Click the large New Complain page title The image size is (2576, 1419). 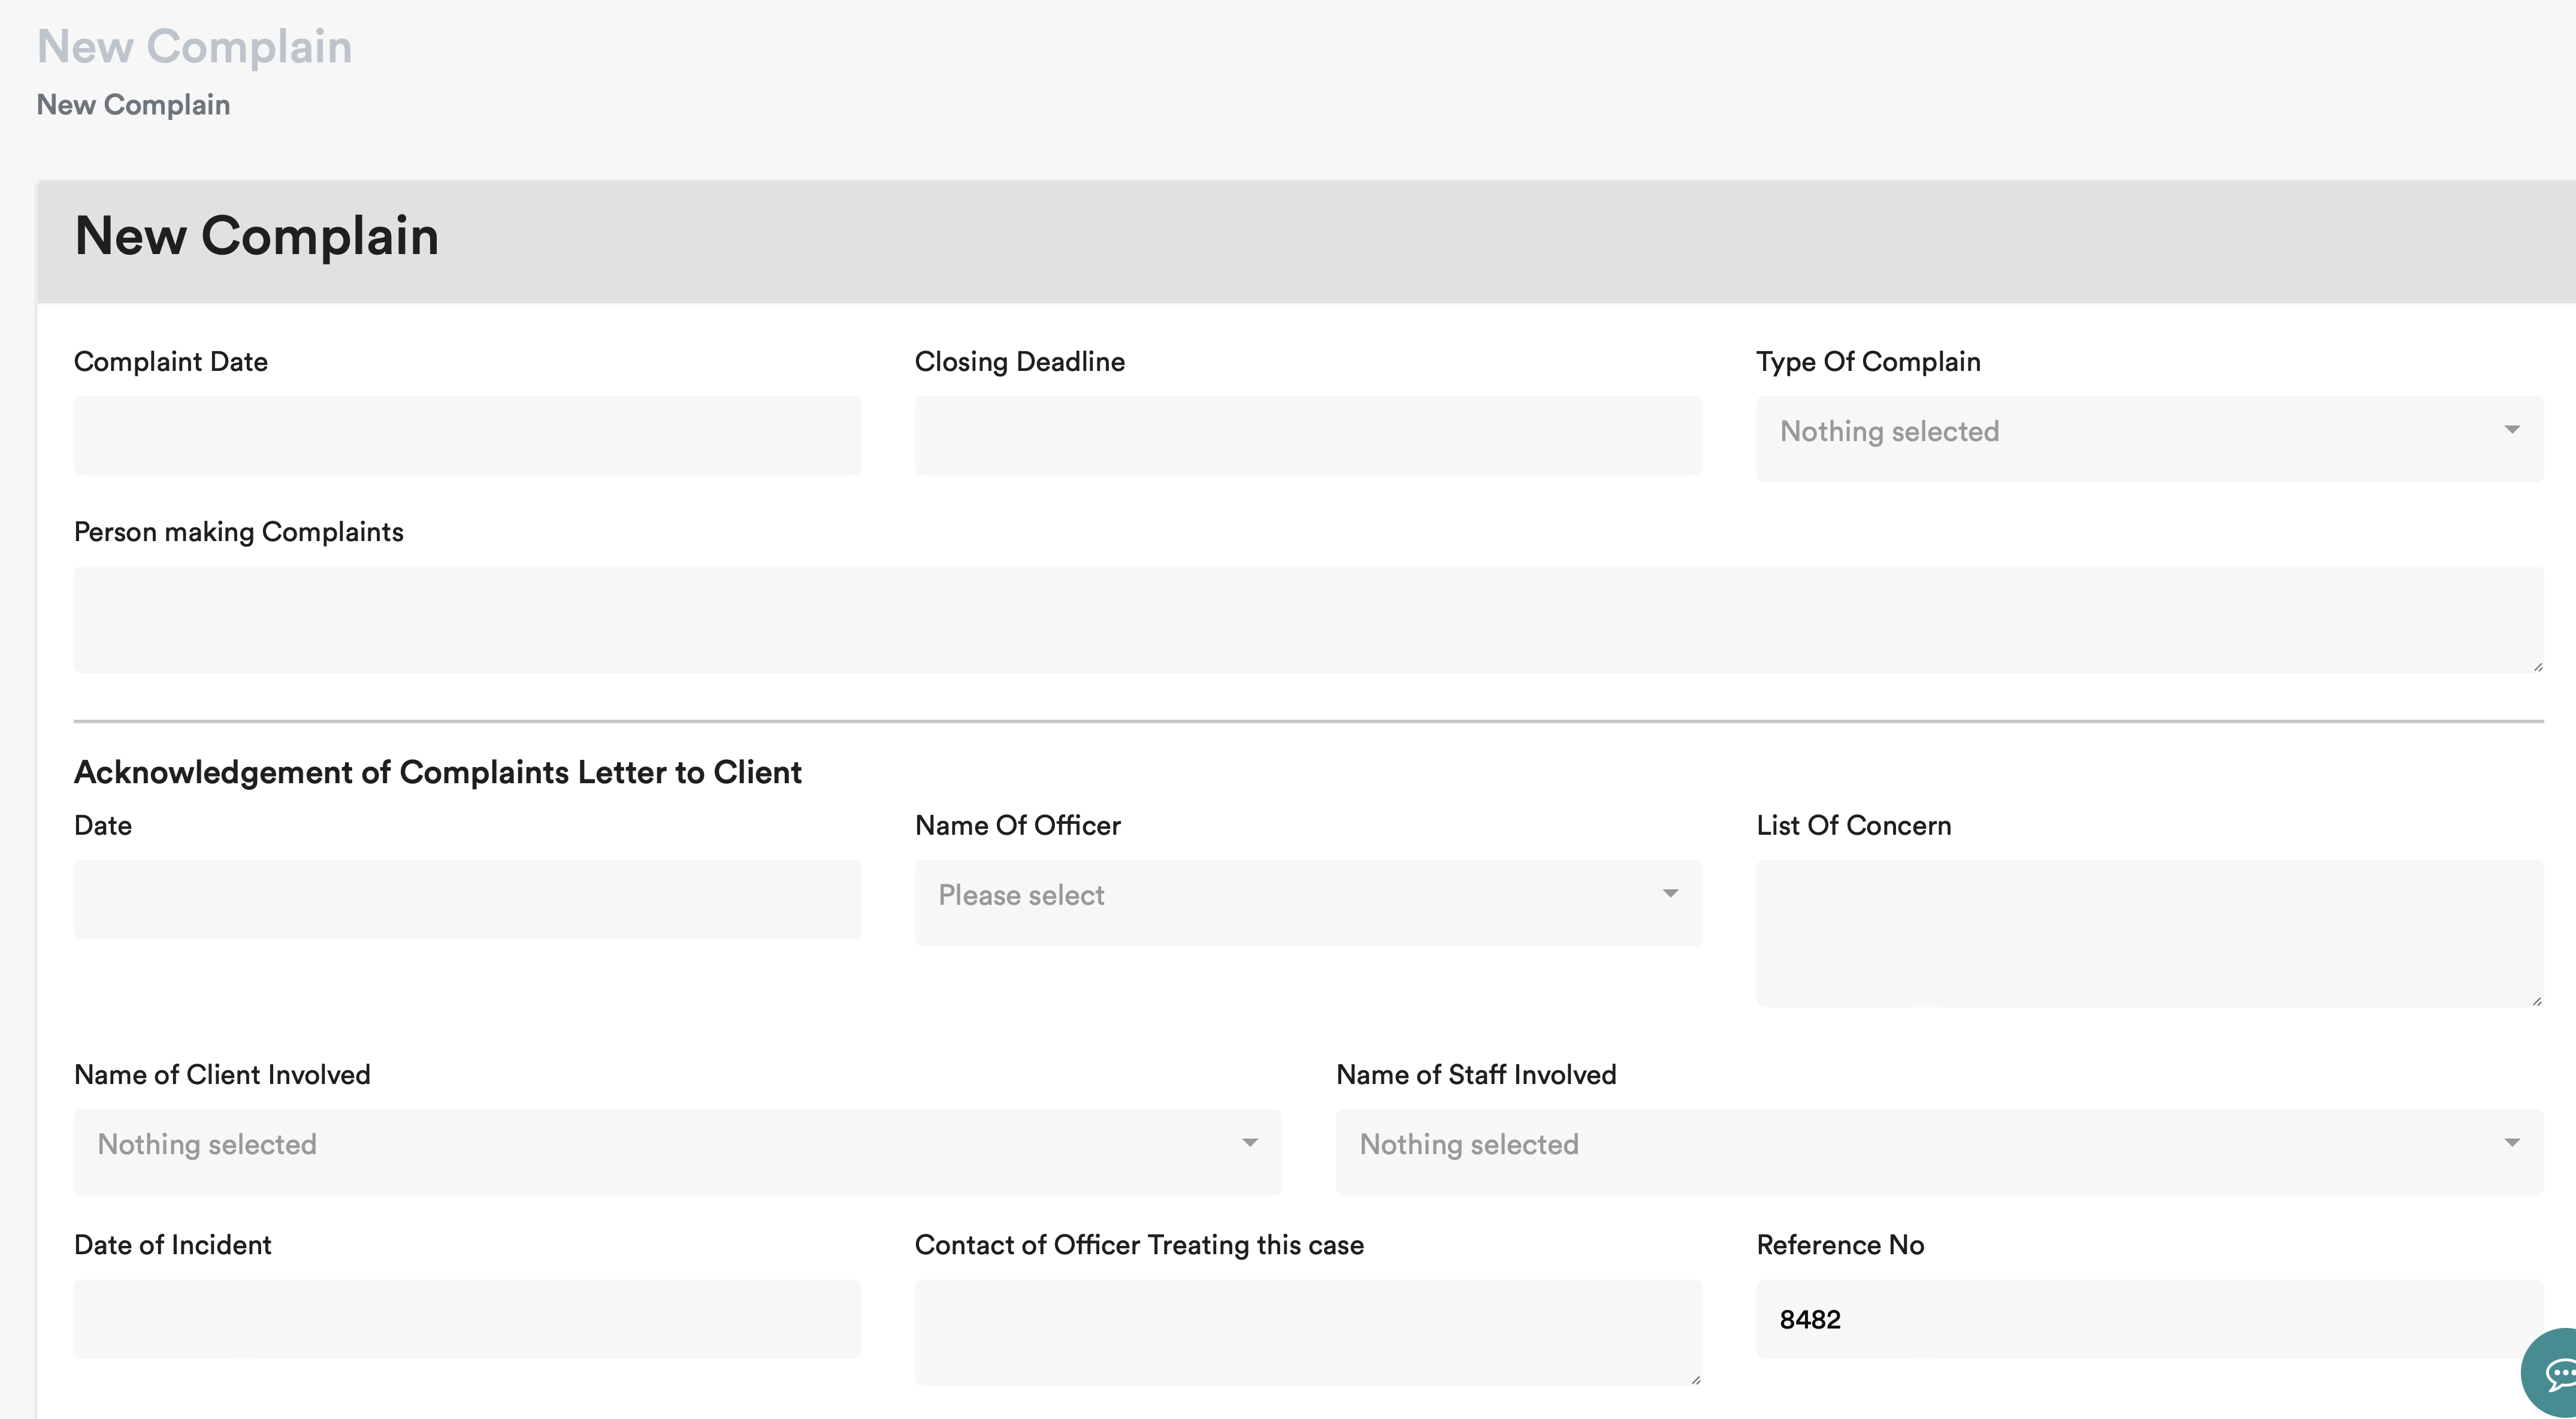194,46
